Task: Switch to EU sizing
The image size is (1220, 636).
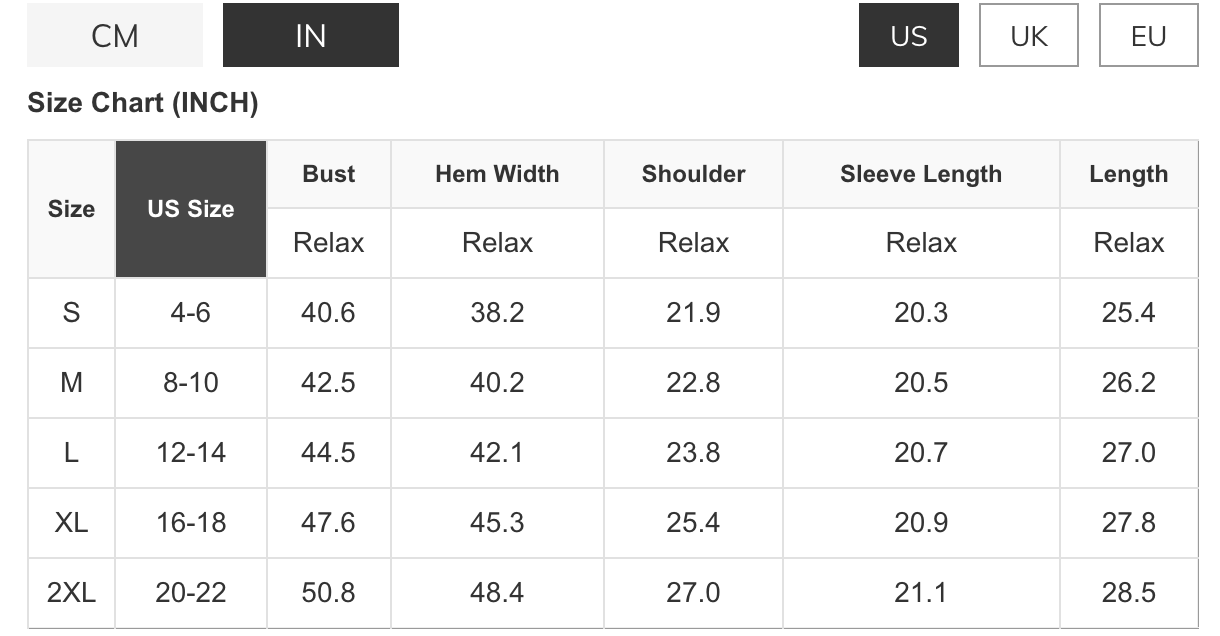Action: point(1148,36)
